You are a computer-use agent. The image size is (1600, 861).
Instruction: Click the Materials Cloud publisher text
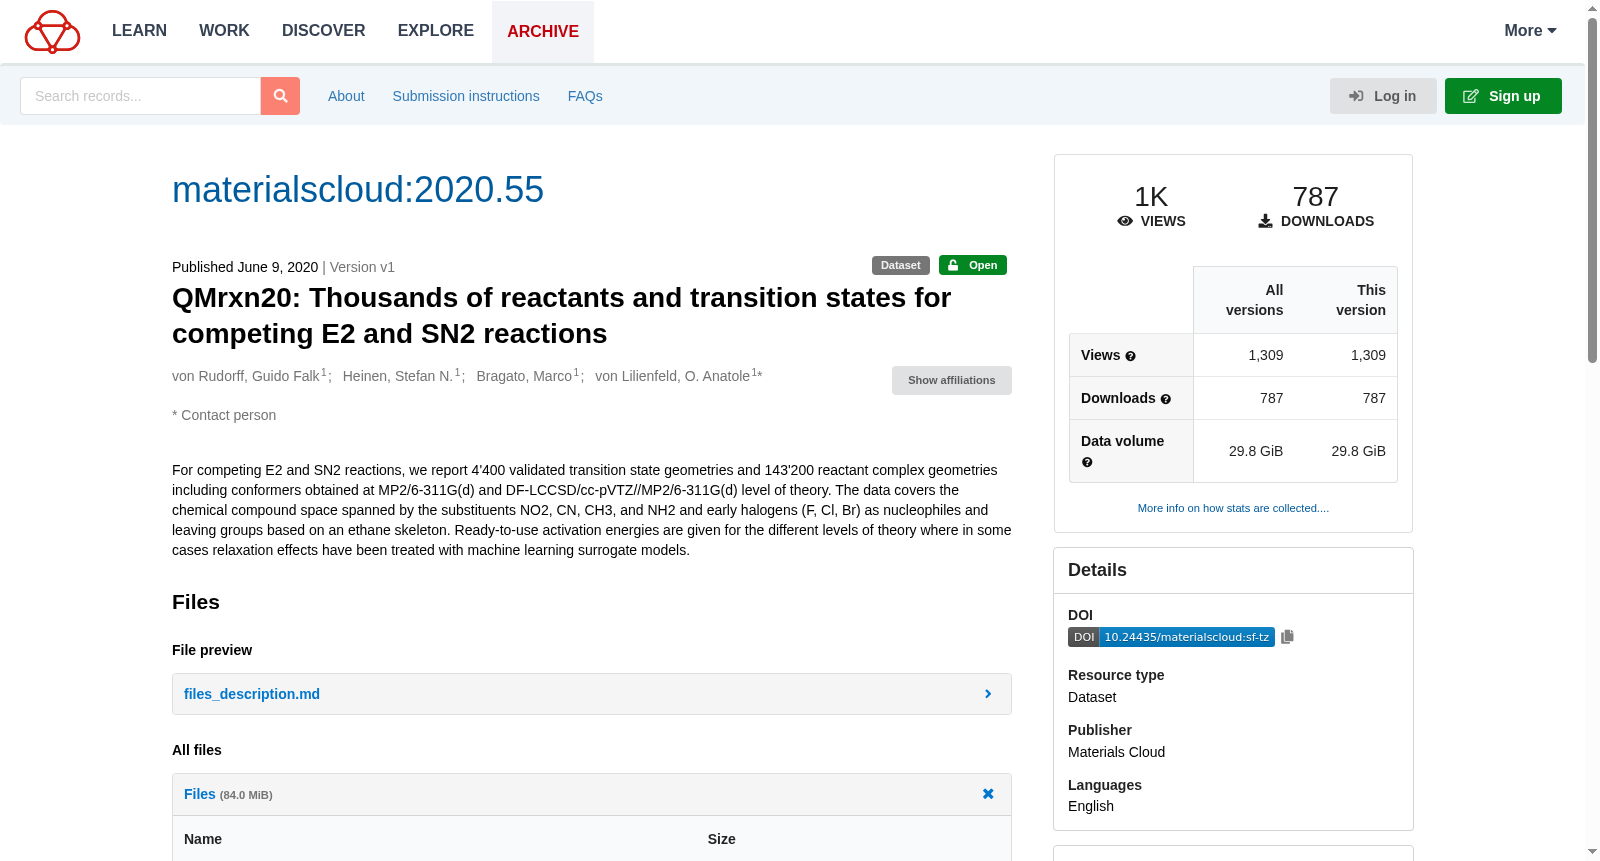1116,752
